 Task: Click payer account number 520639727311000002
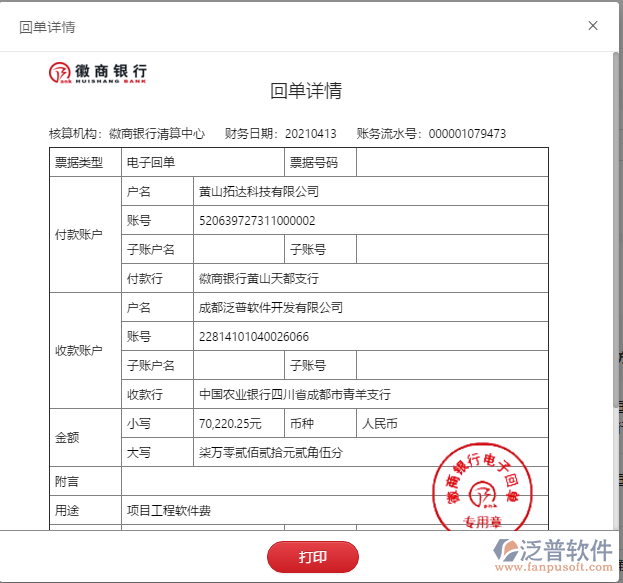(x=257, y=221)
